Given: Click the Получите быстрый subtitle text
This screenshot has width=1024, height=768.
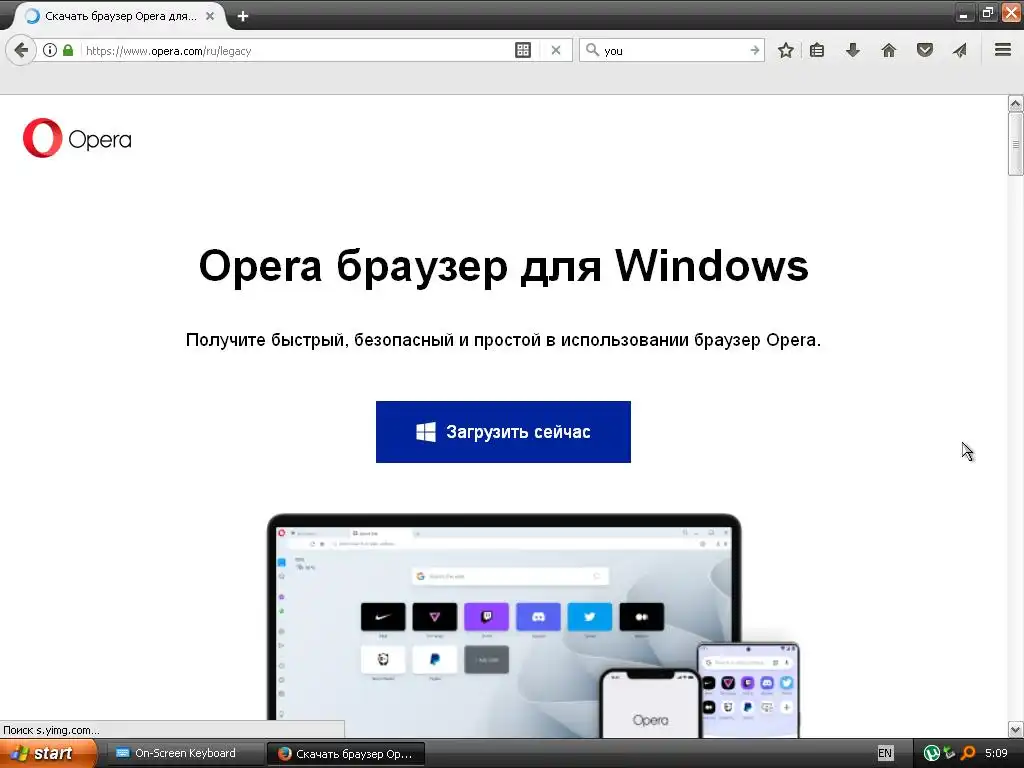Looking at the screenshot, I should 504,340.
